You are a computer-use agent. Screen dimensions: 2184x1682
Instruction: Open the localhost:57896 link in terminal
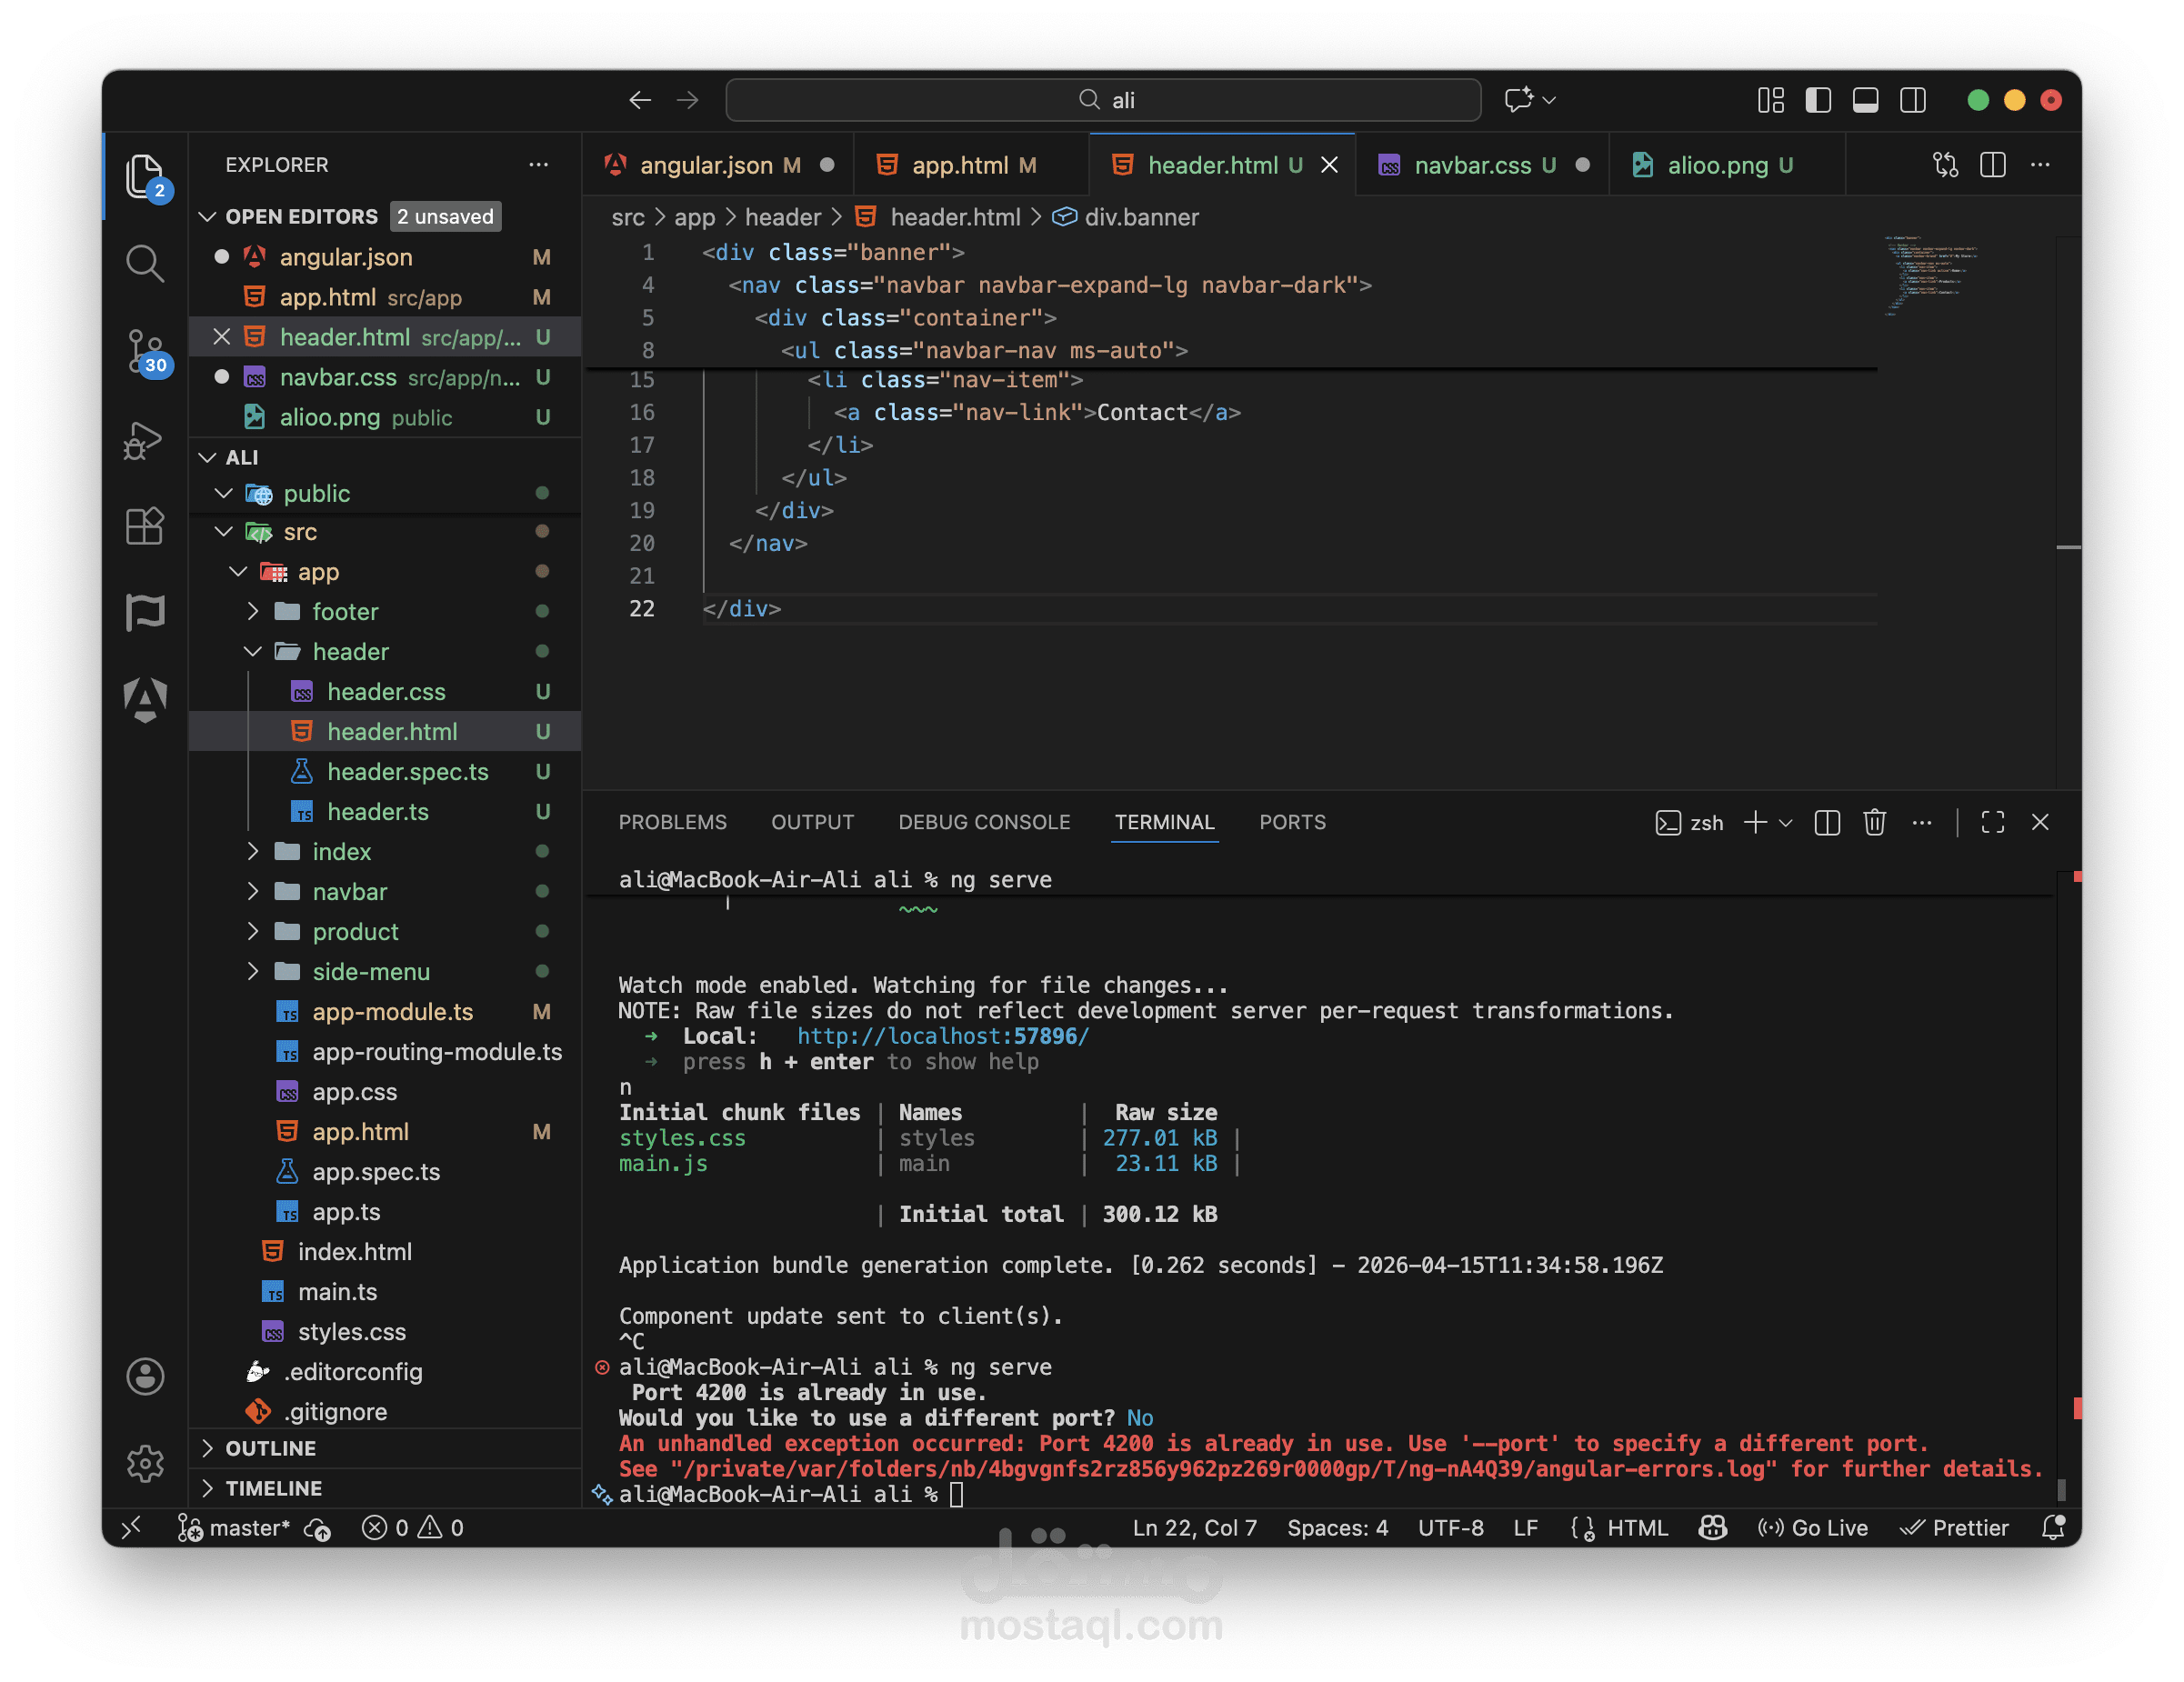coord(942,1036)
